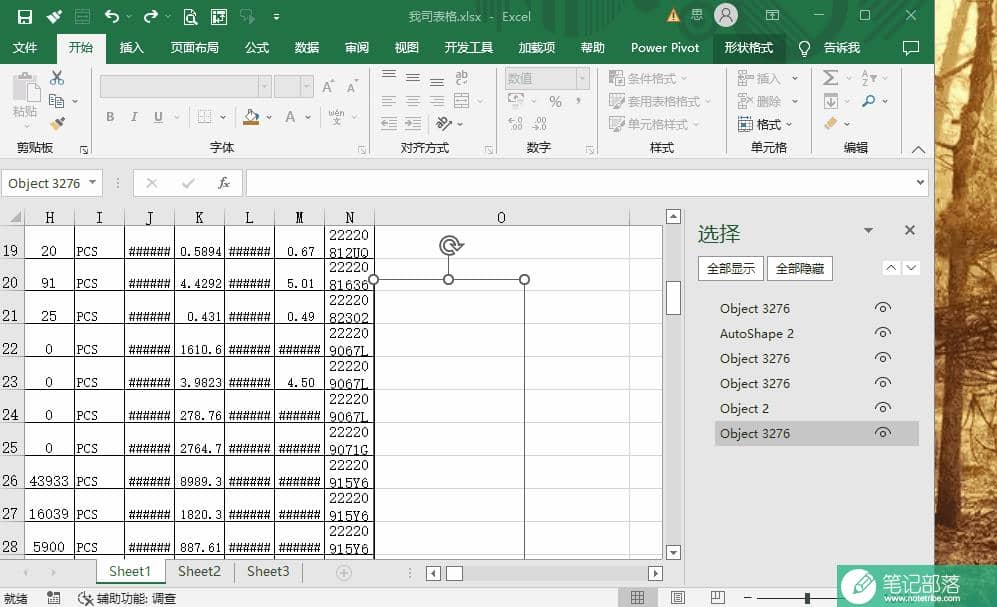Screen dimensions: 997x607
Task: Save the workbook from the quick access toolbar
Action: (x=24, y=17)
